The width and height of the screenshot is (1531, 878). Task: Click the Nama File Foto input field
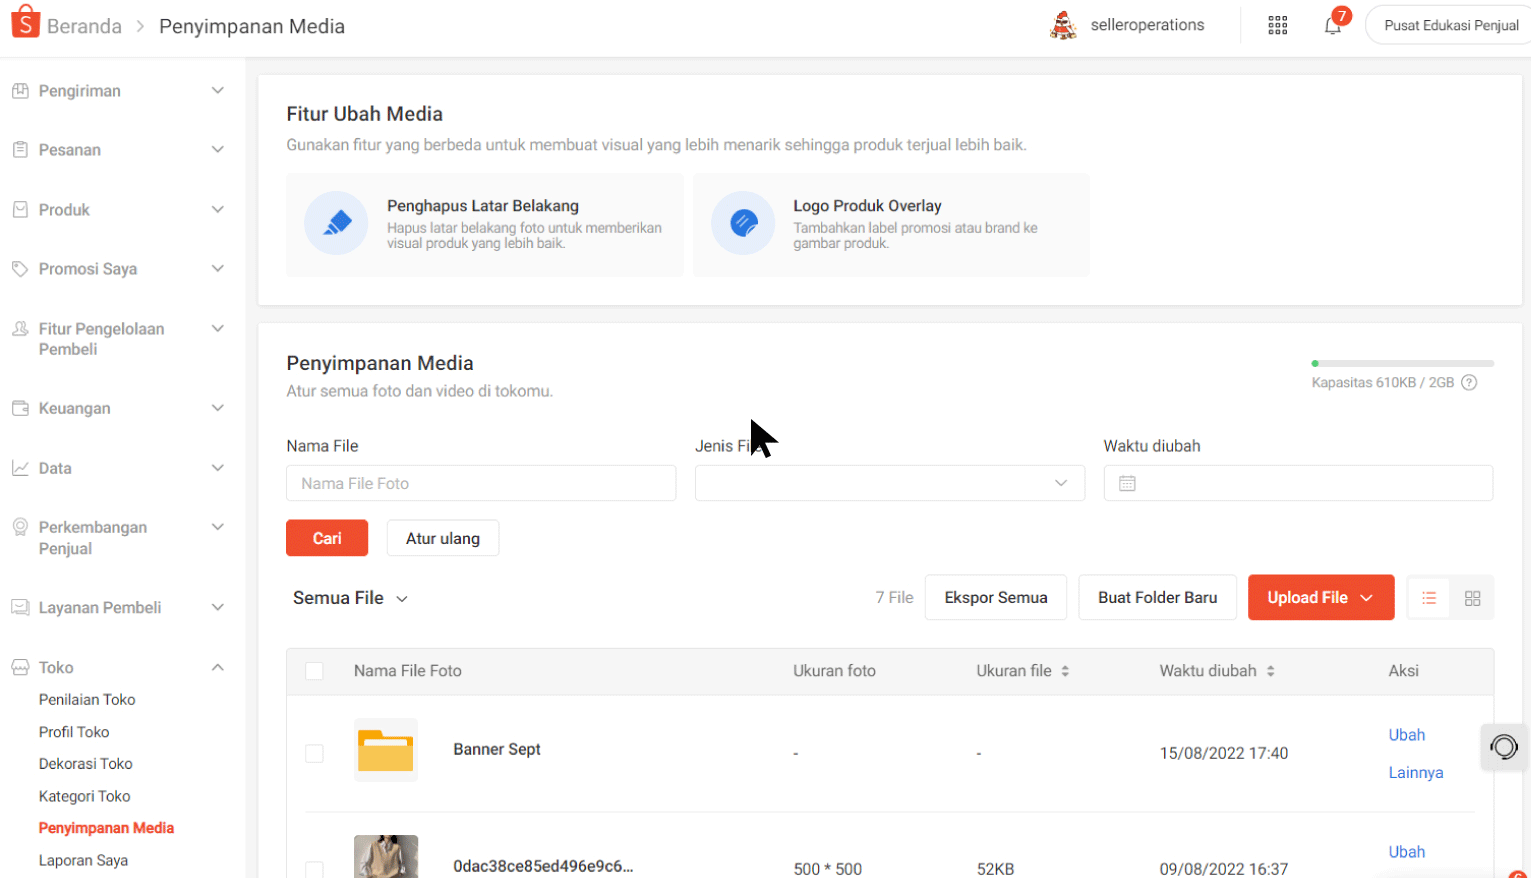tap(481, 483)
